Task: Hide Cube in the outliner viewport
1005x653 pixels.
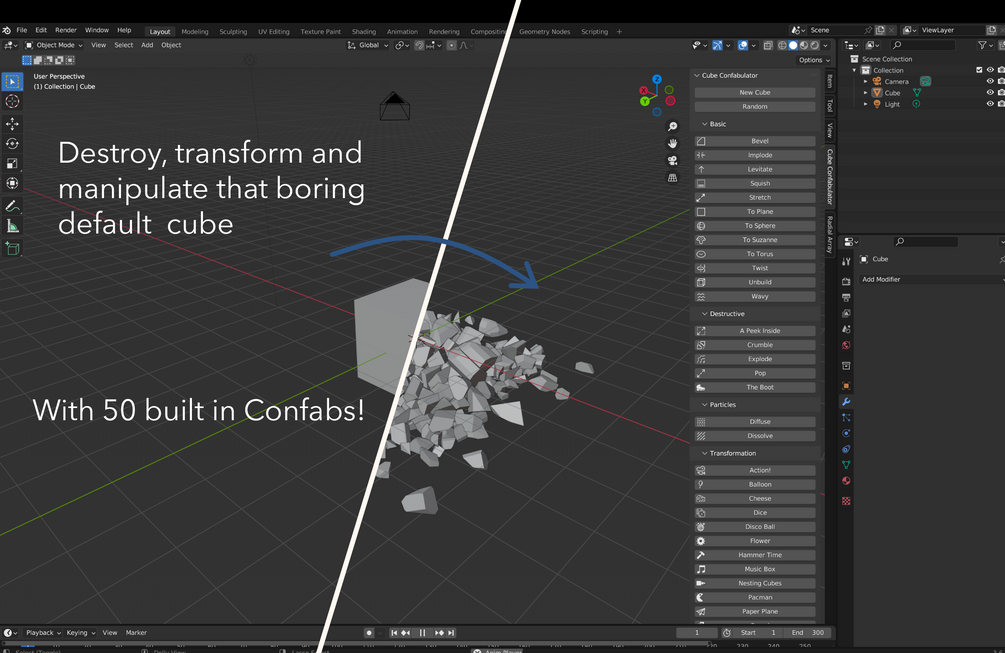Action: point(990,92)
